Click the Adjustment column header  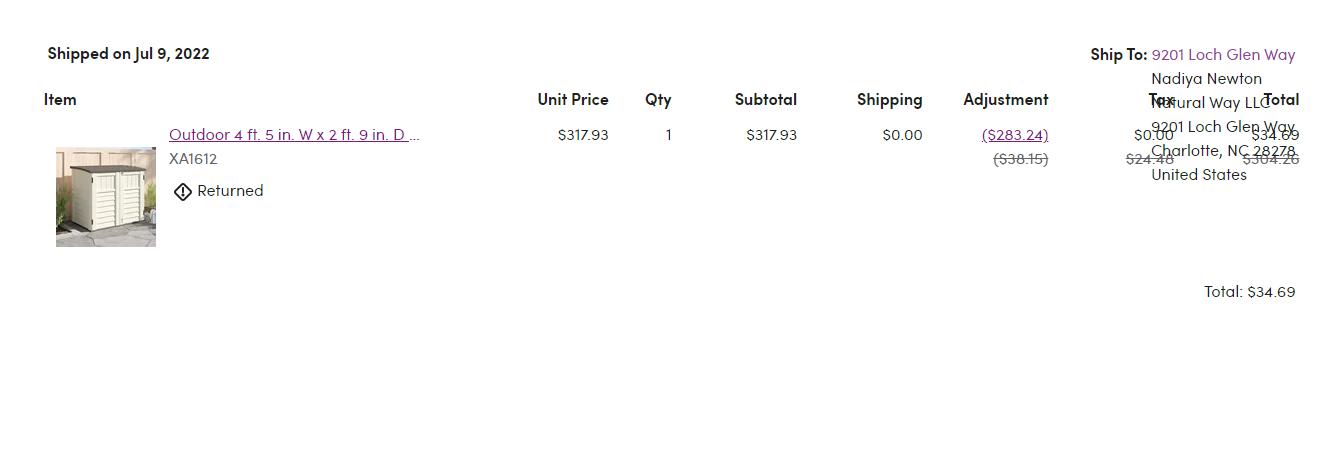point(1006,99)
